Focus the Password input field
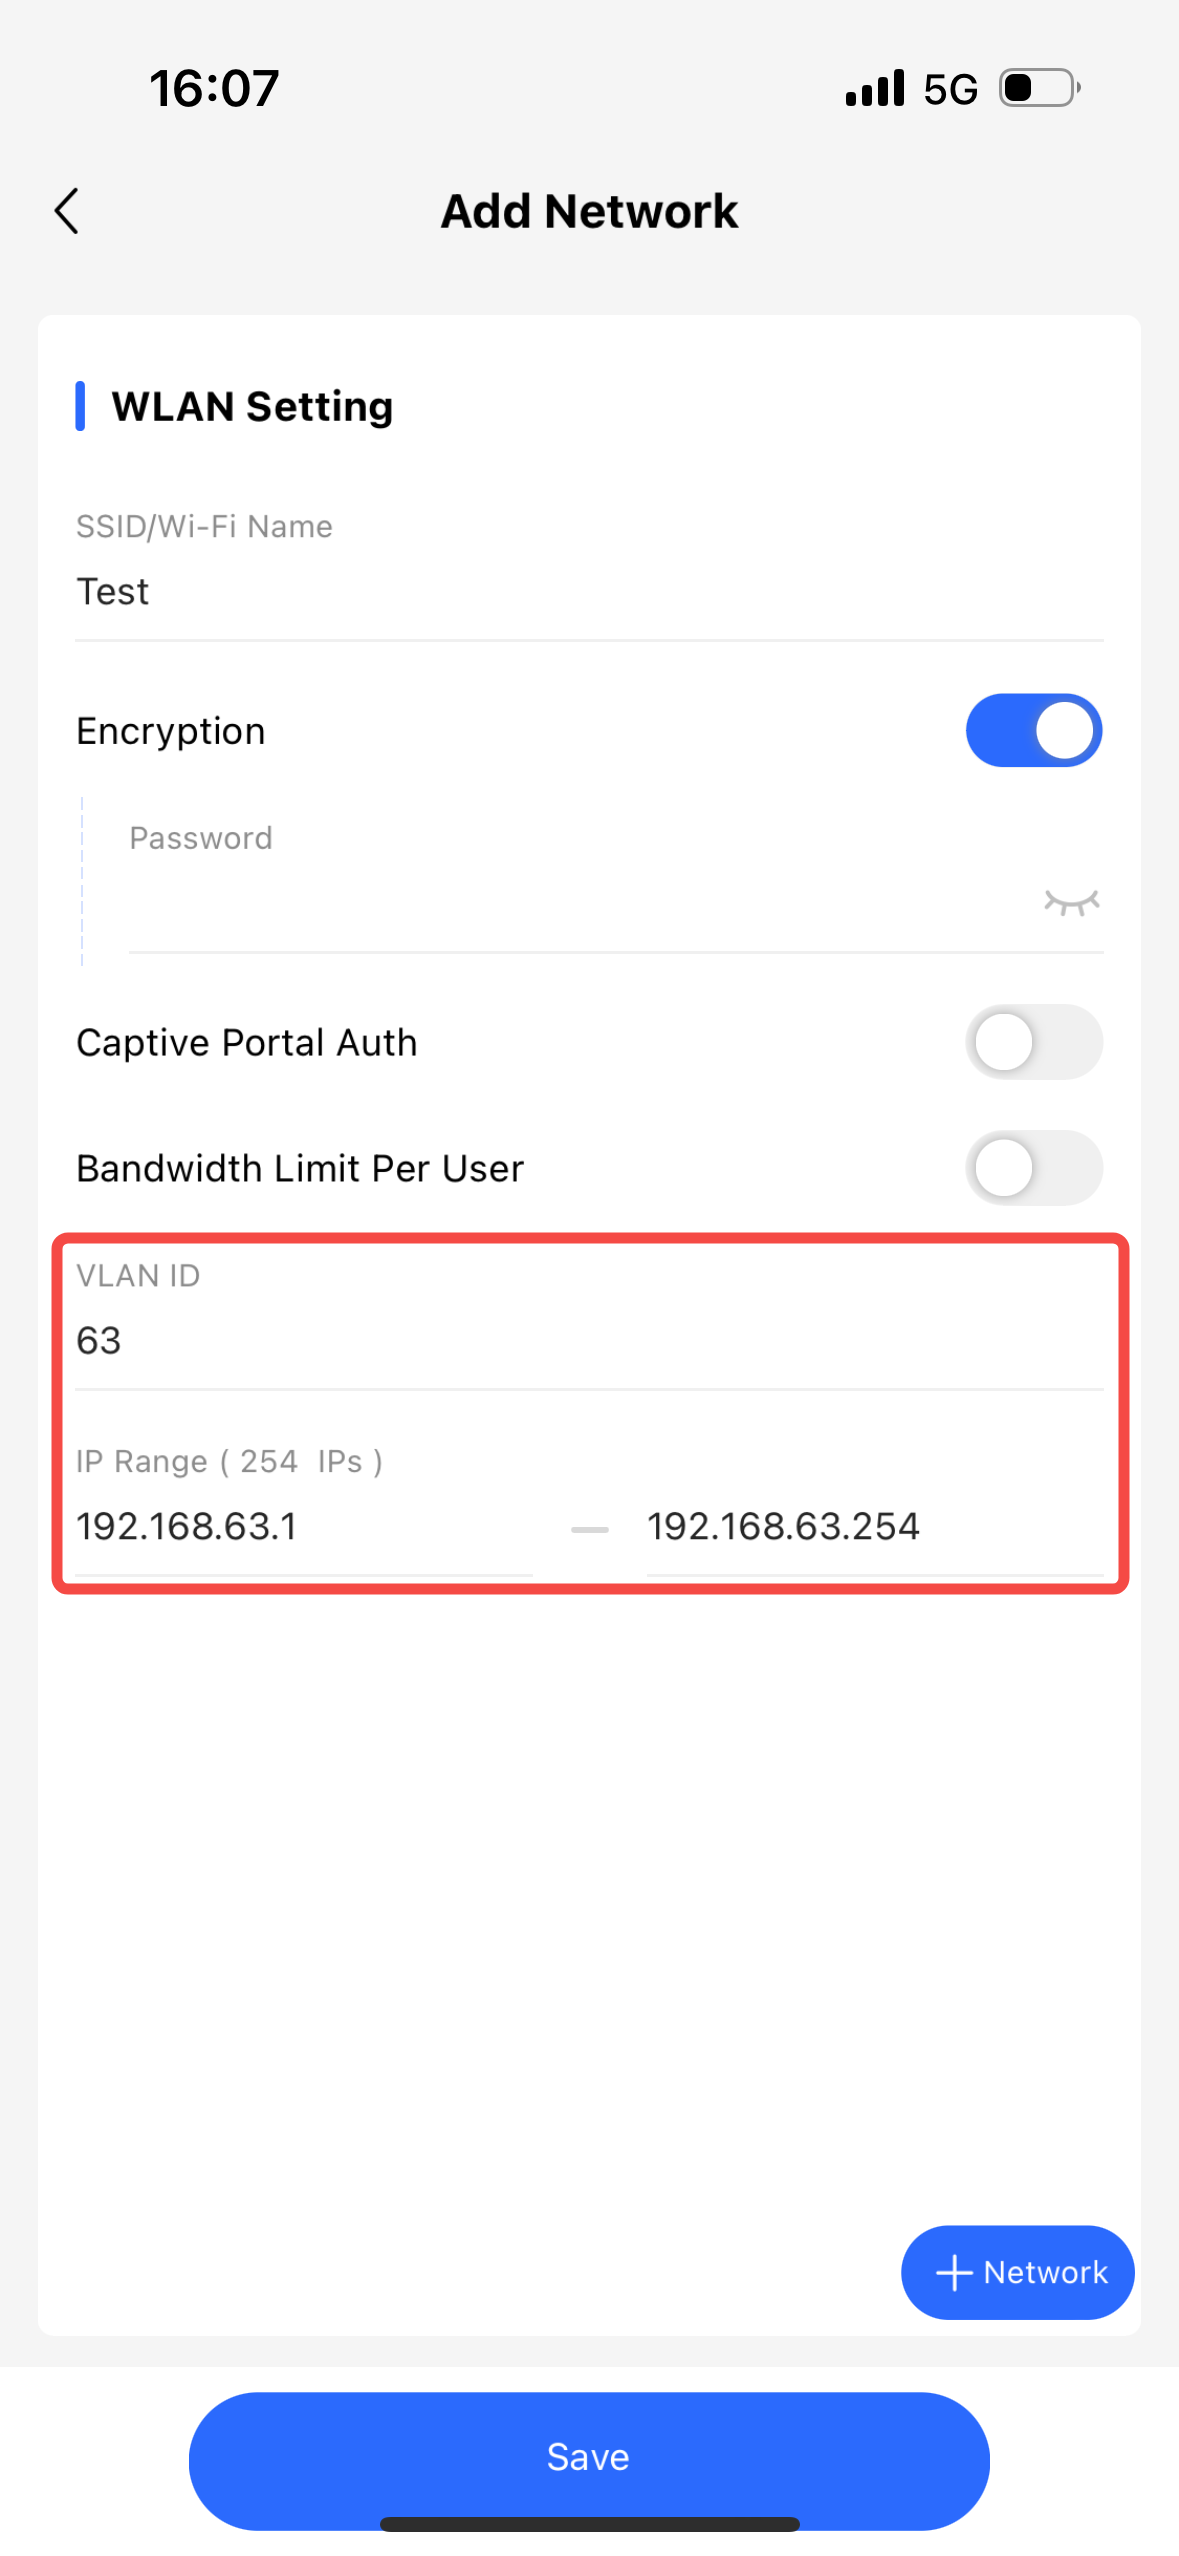Image resolution: width=1179 pixels, height=2556 pixels. point(580,903)
